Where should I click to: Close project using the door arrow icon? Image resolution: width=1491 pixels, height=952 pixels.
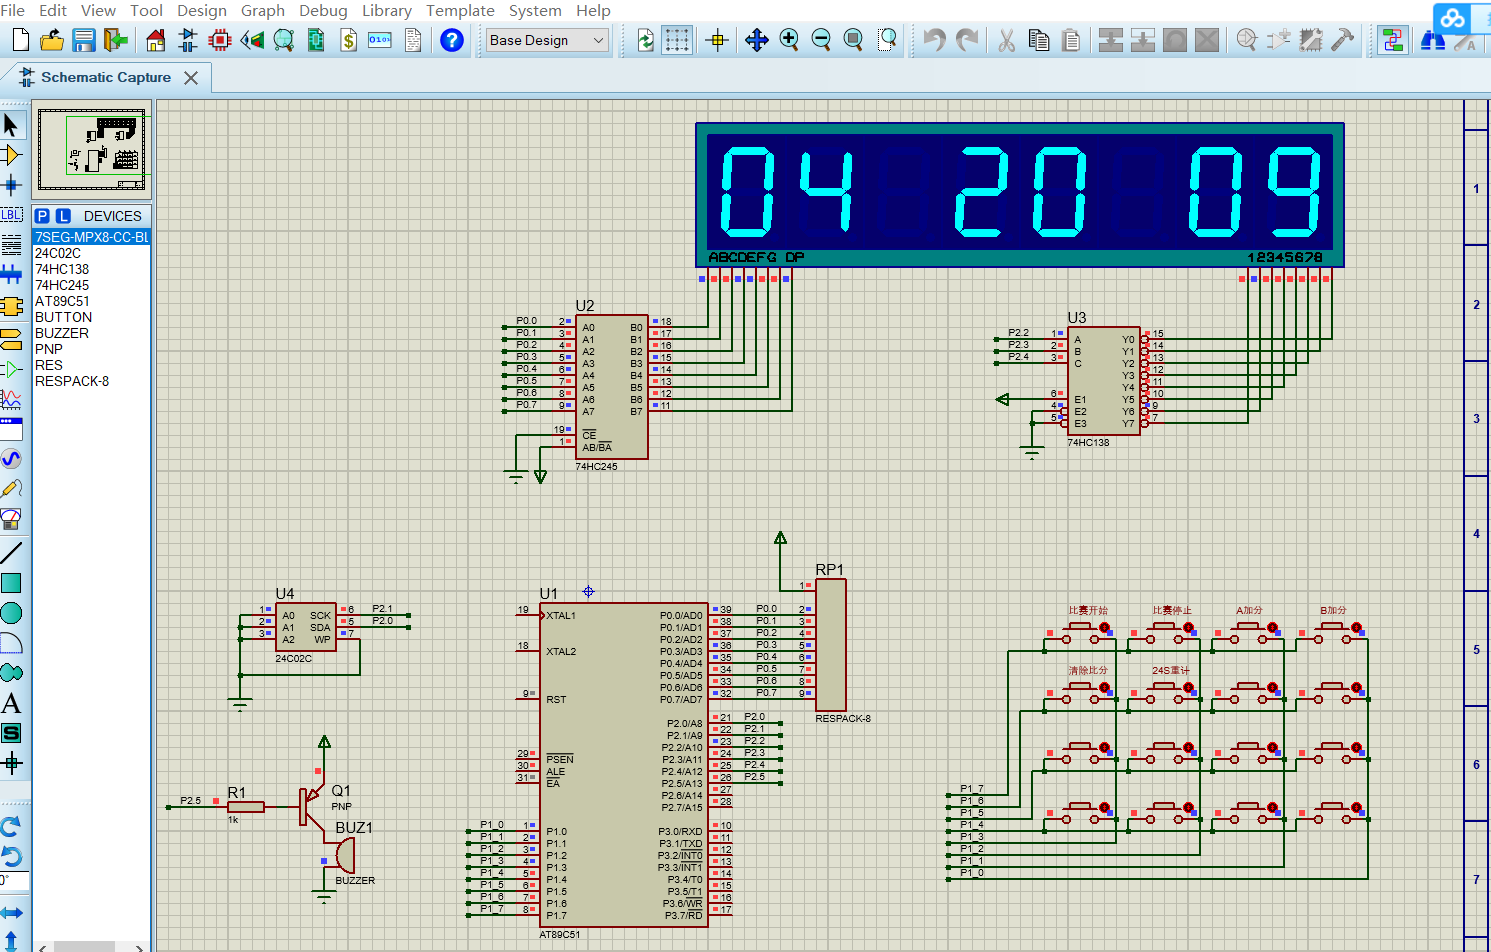click(x=117, y=40)
